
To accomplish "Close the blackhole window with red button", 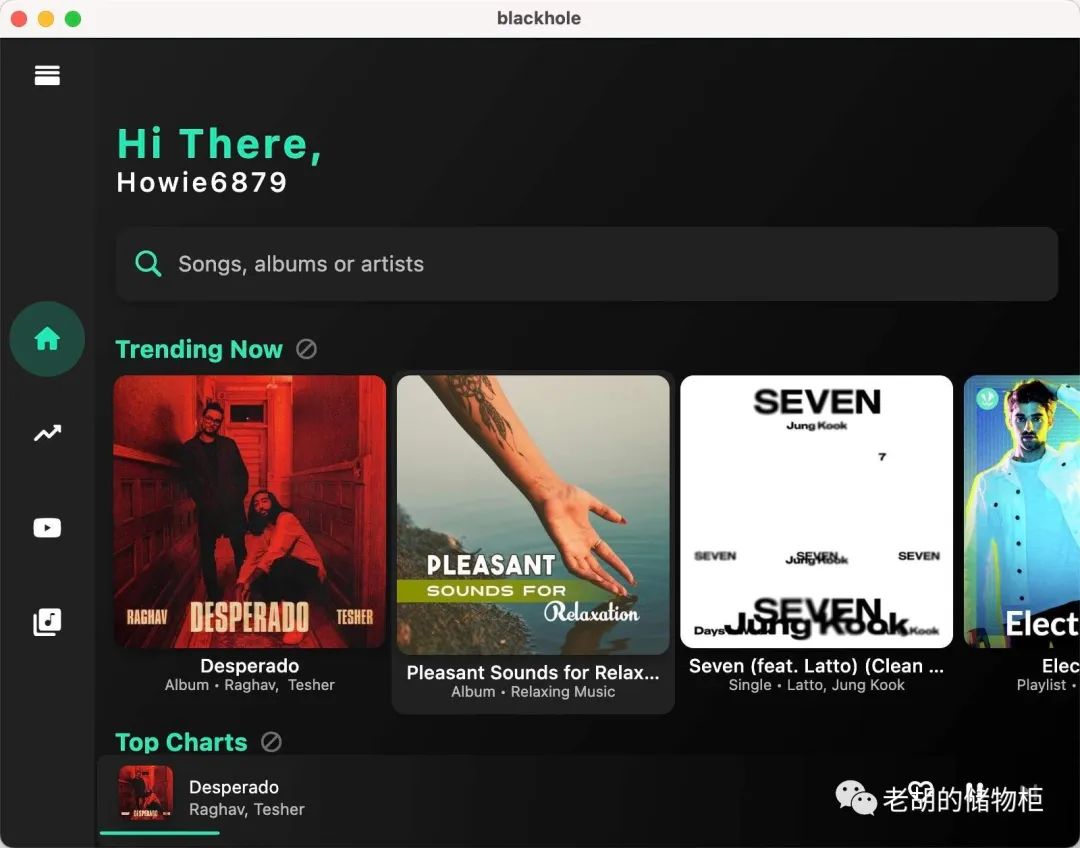I will pyautogui.click(x=19, y=19).
